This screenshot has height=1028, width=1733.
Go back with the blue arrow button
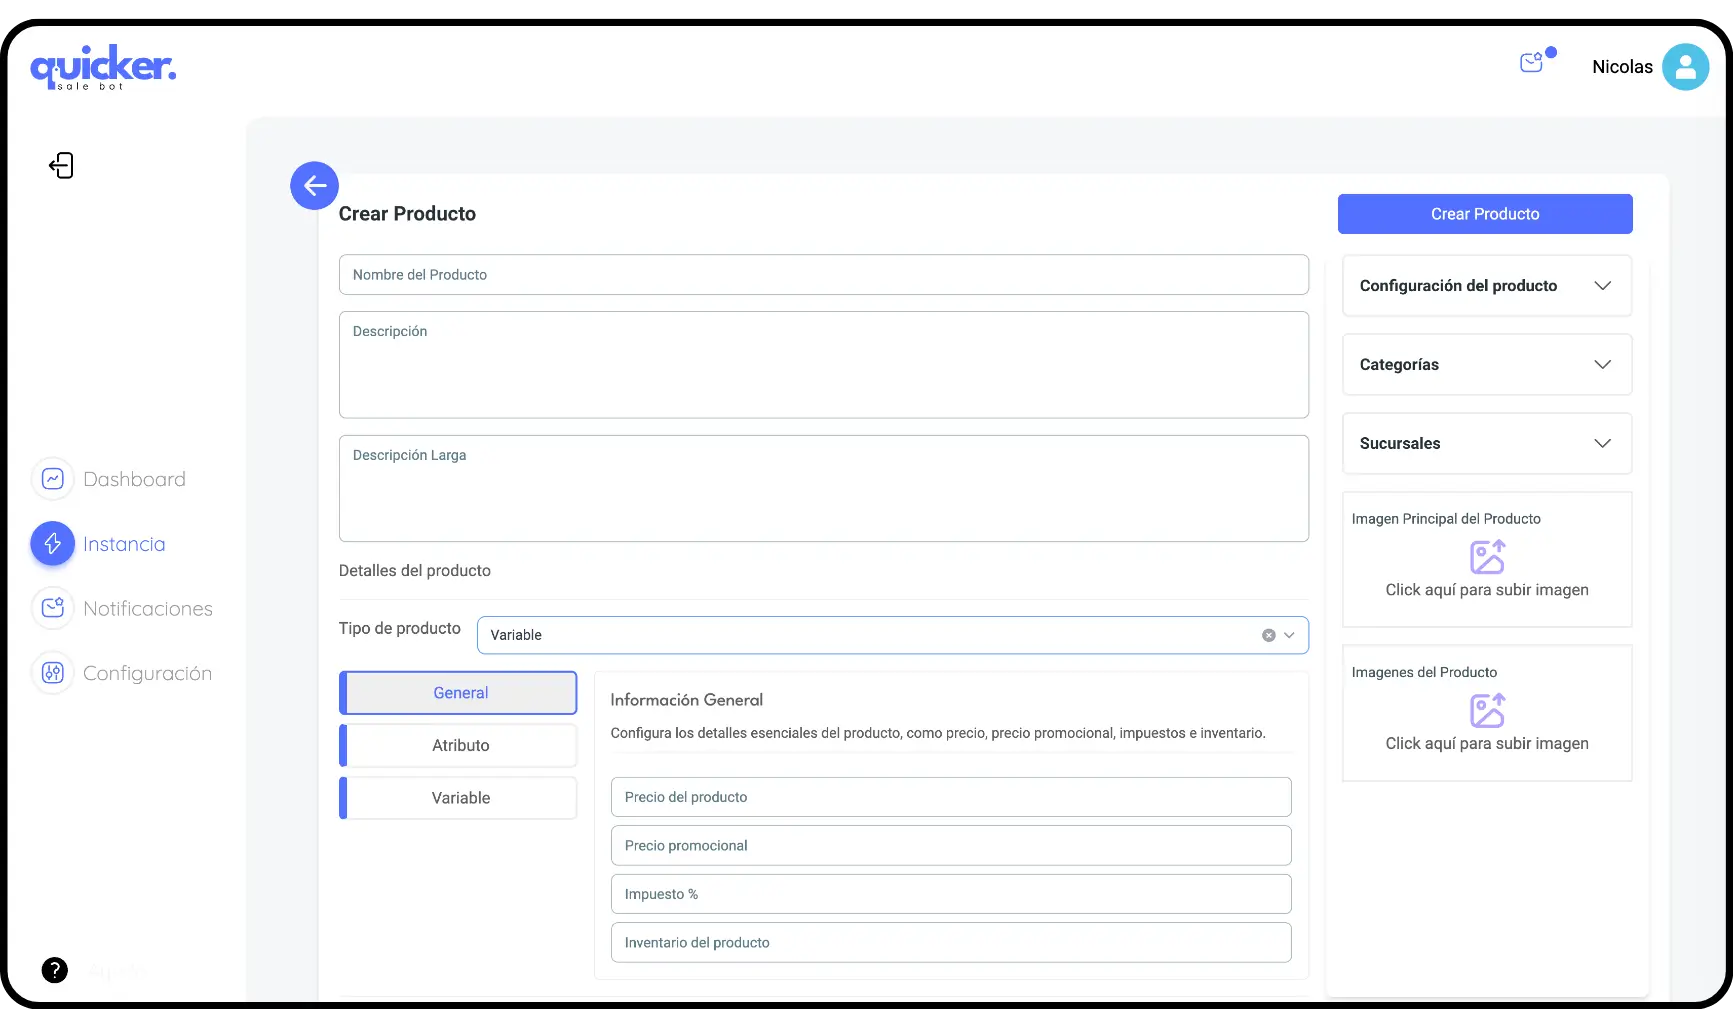coord(315,185)
